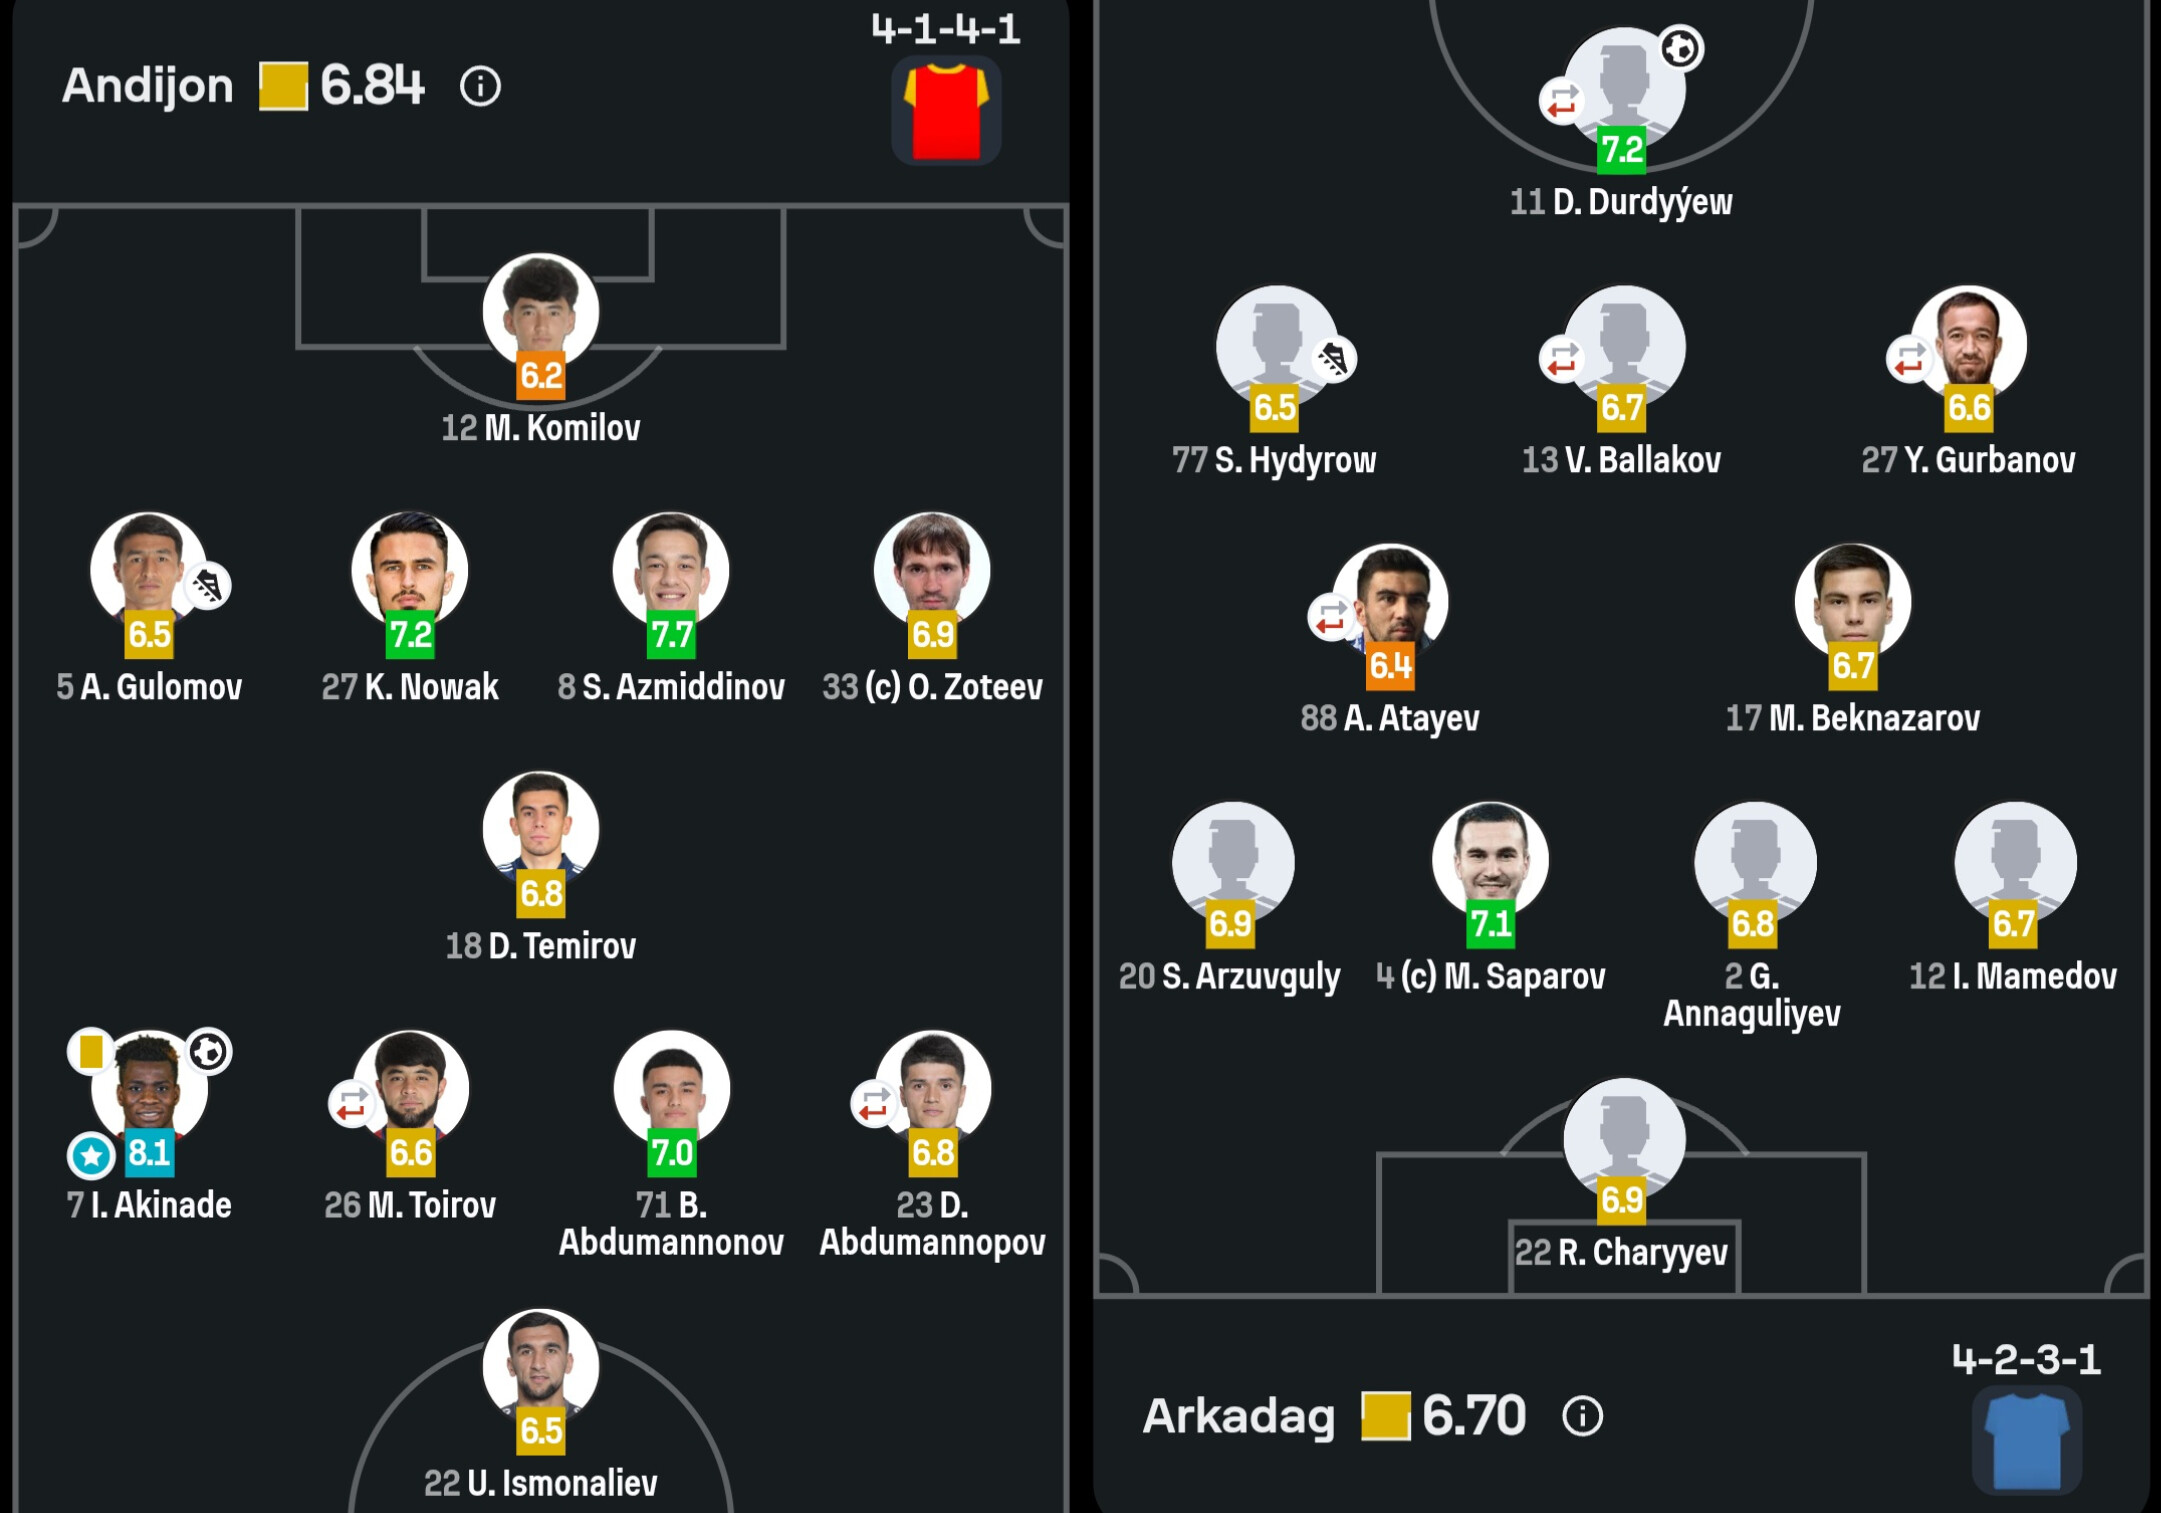Click the assist boot icon on S. Hydyrow
The image size is (2161, 1513).
point(1333,359)
